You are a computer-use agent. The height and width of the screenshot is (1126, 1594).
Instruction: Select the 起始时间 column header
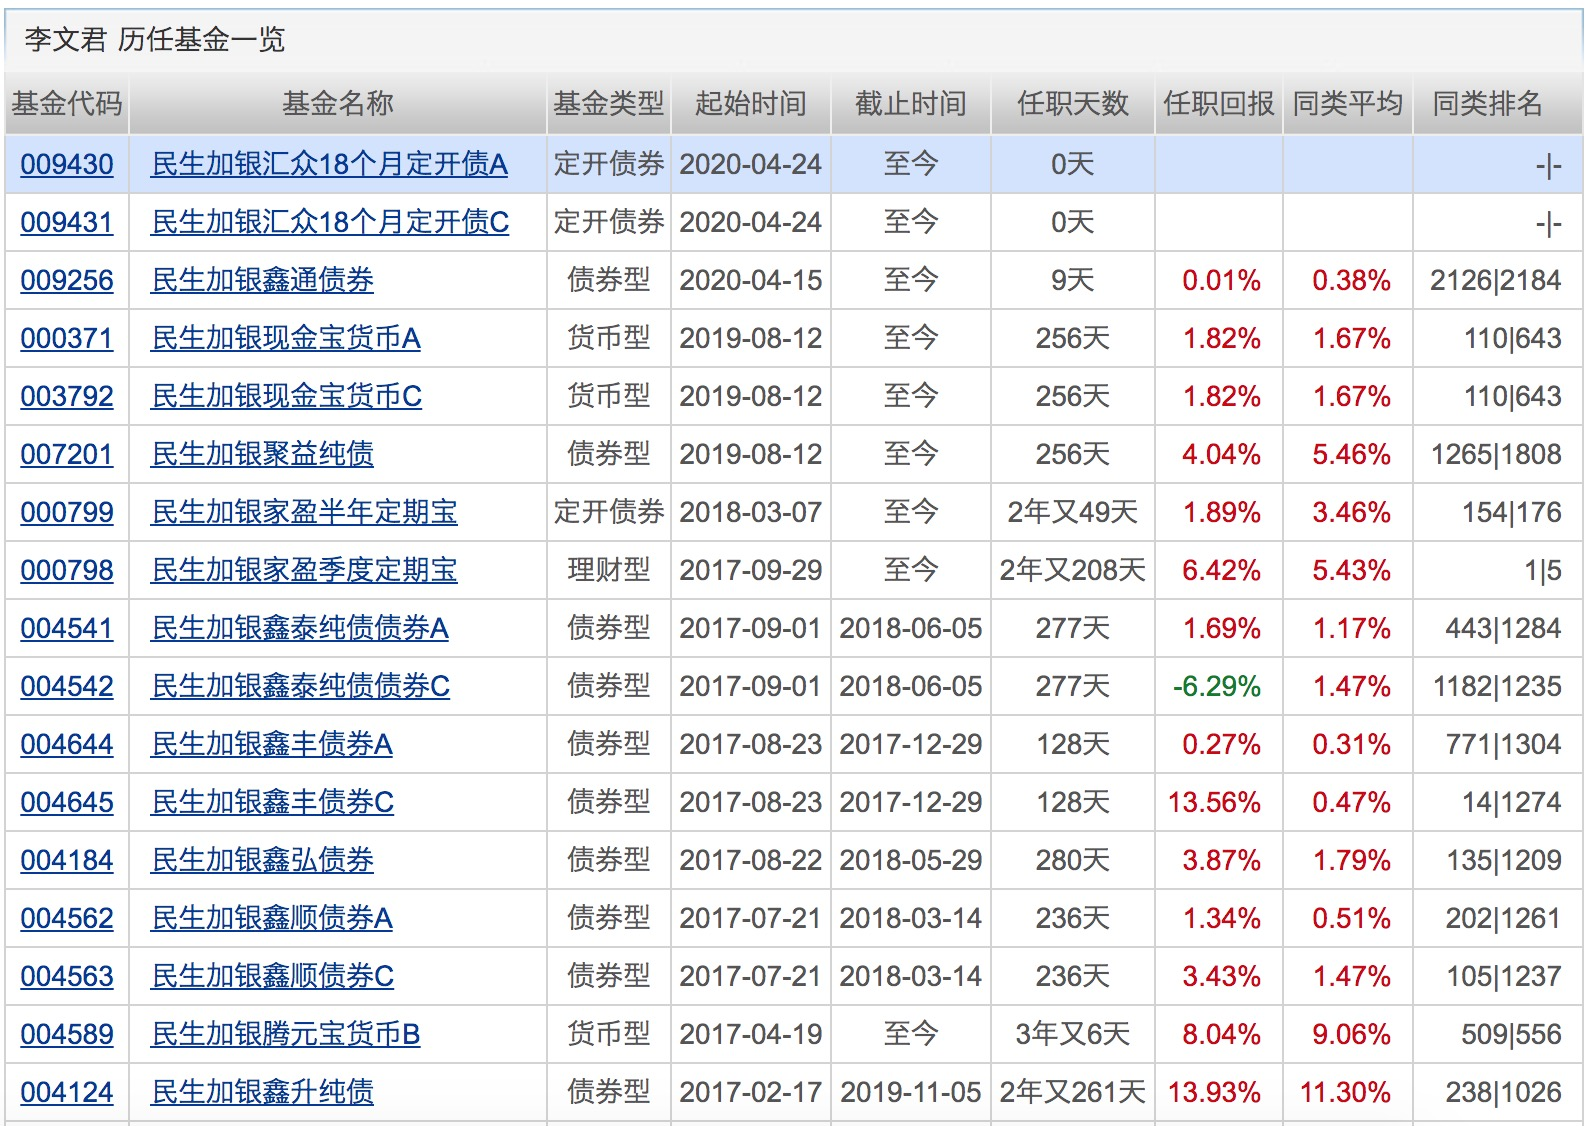click(751, 103)
